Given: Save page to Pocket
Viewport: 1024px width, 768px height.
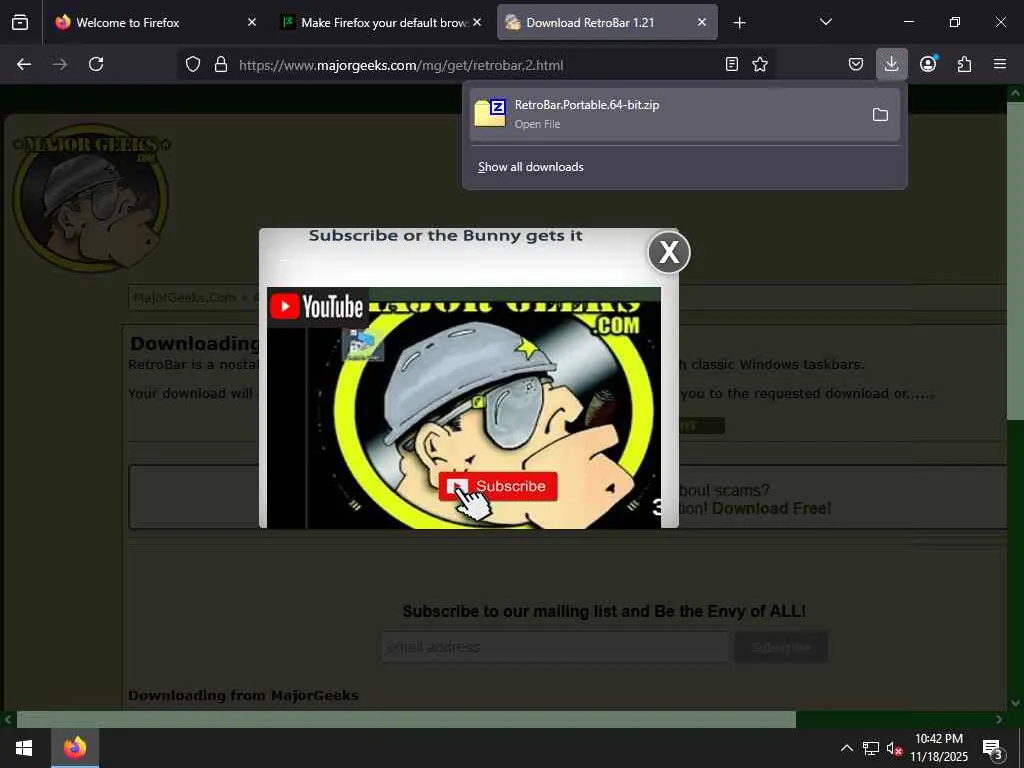Looking at the screenshot, I should (856, 64).
